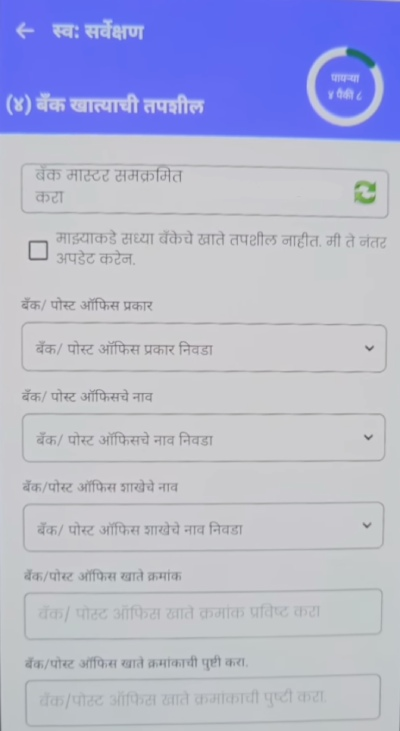This screenshot has width=400, height=731.
Task: Tap the green sync refresh icon
Action: pyautogui.click(x=365, y=193)
